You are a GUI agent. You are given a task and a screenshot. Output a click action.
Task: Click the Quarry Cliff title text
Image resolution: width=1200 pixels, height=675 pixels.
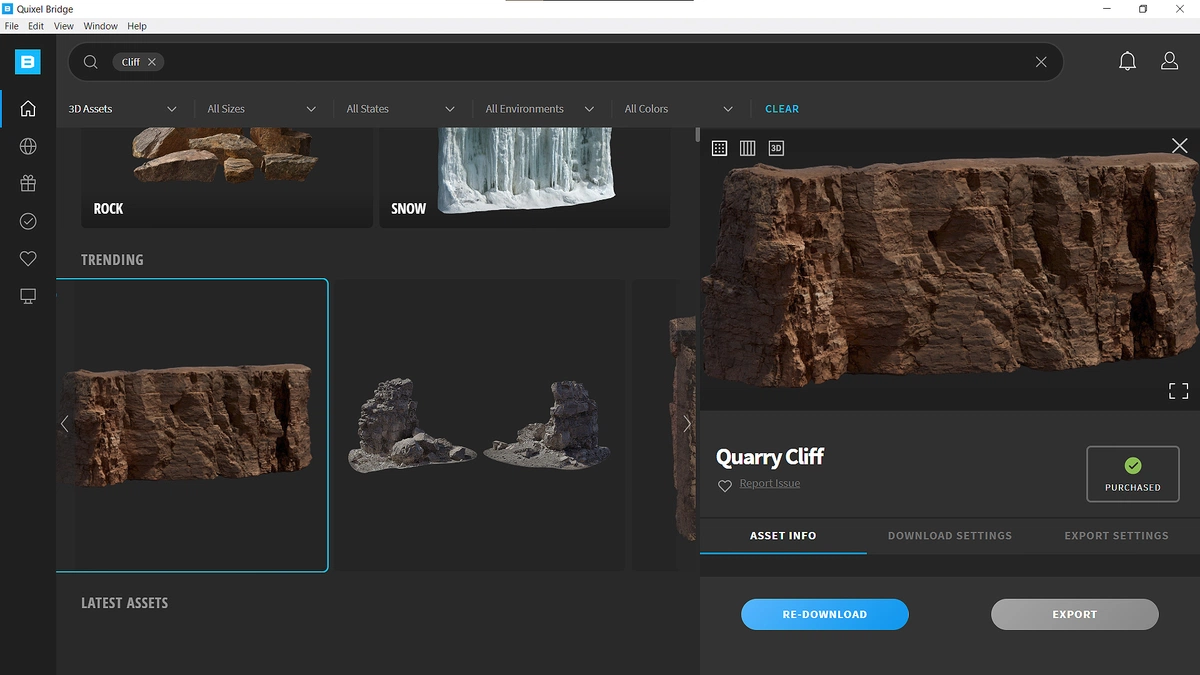point(770,457)
